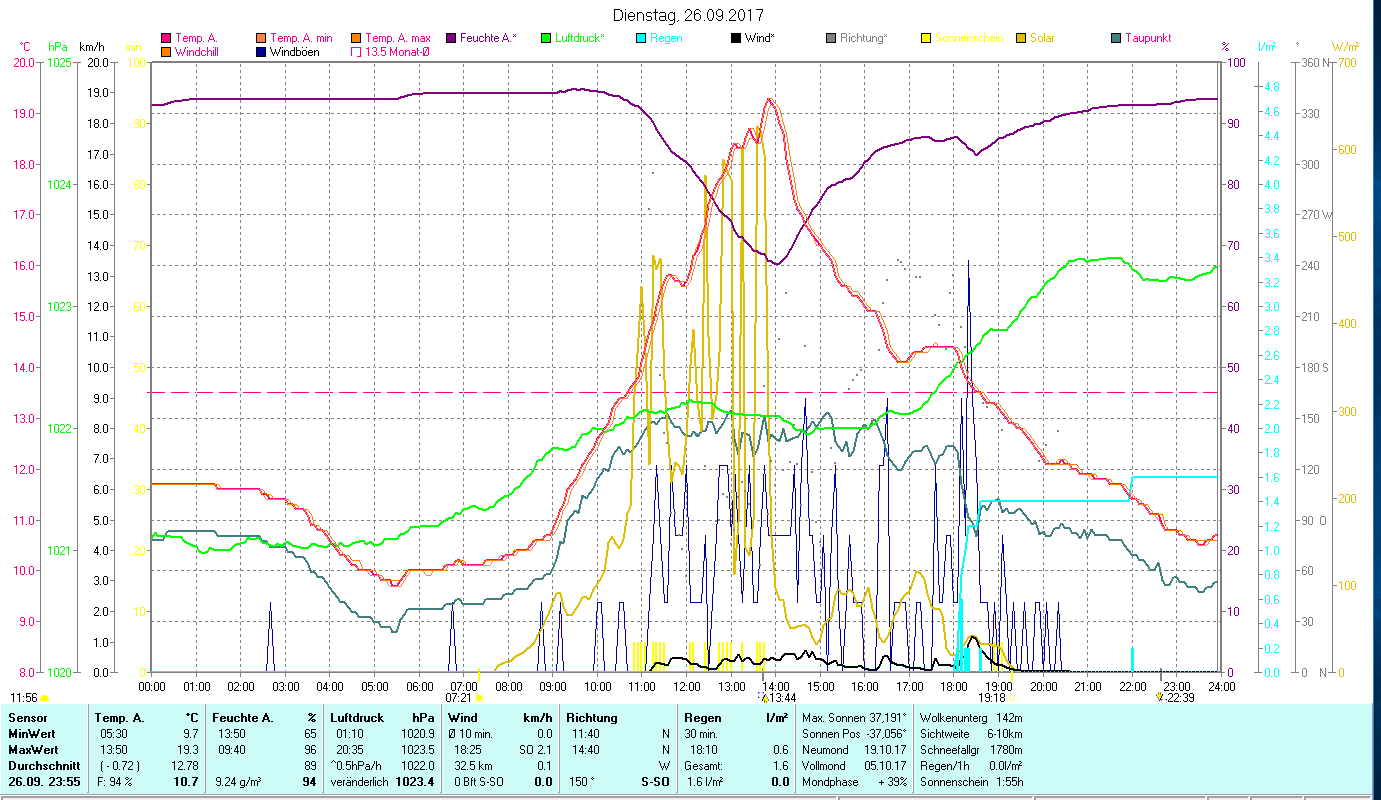Click the Durchschnitt row label

coord(43,766)
